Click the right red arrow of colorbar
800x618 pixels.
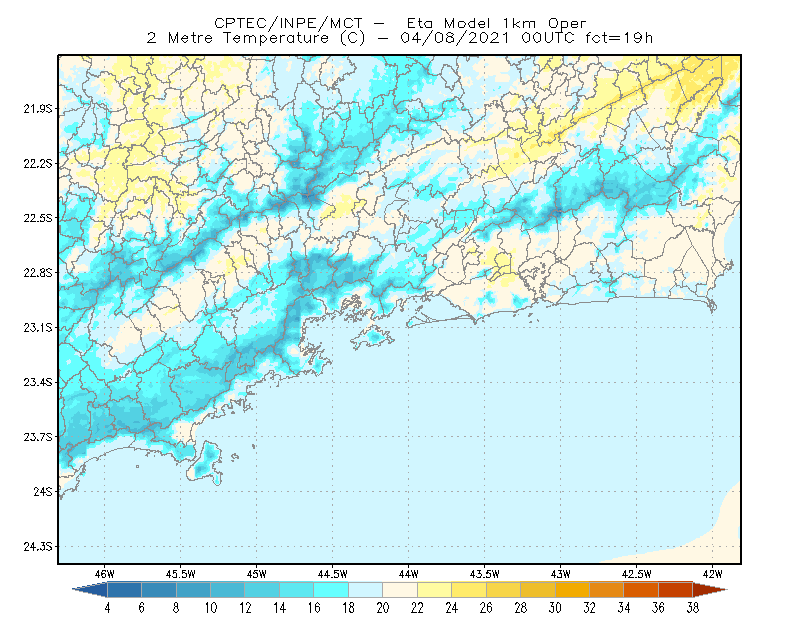click(709, 590)
